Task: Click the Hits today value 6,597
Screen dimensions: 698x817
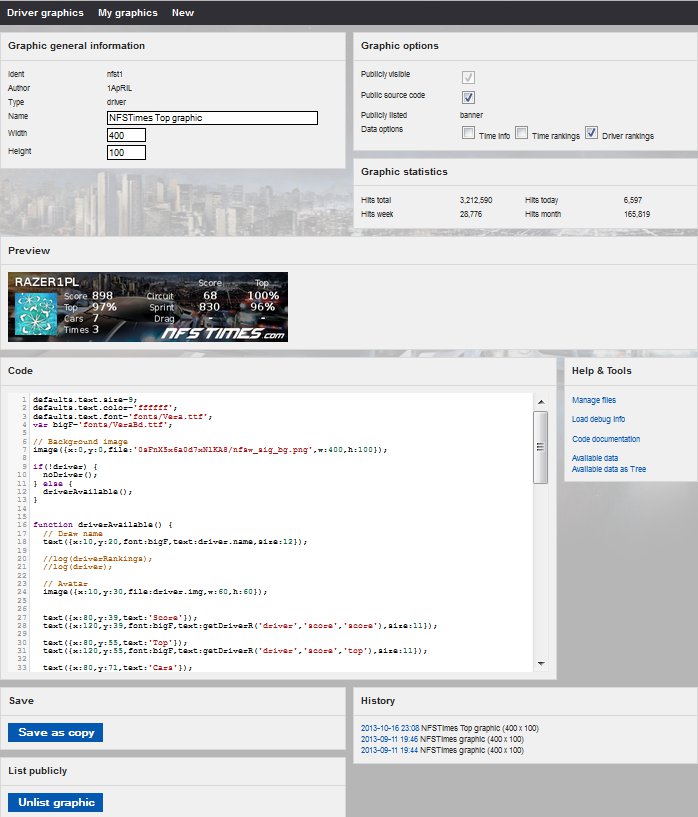Action: tap(632, 200)
